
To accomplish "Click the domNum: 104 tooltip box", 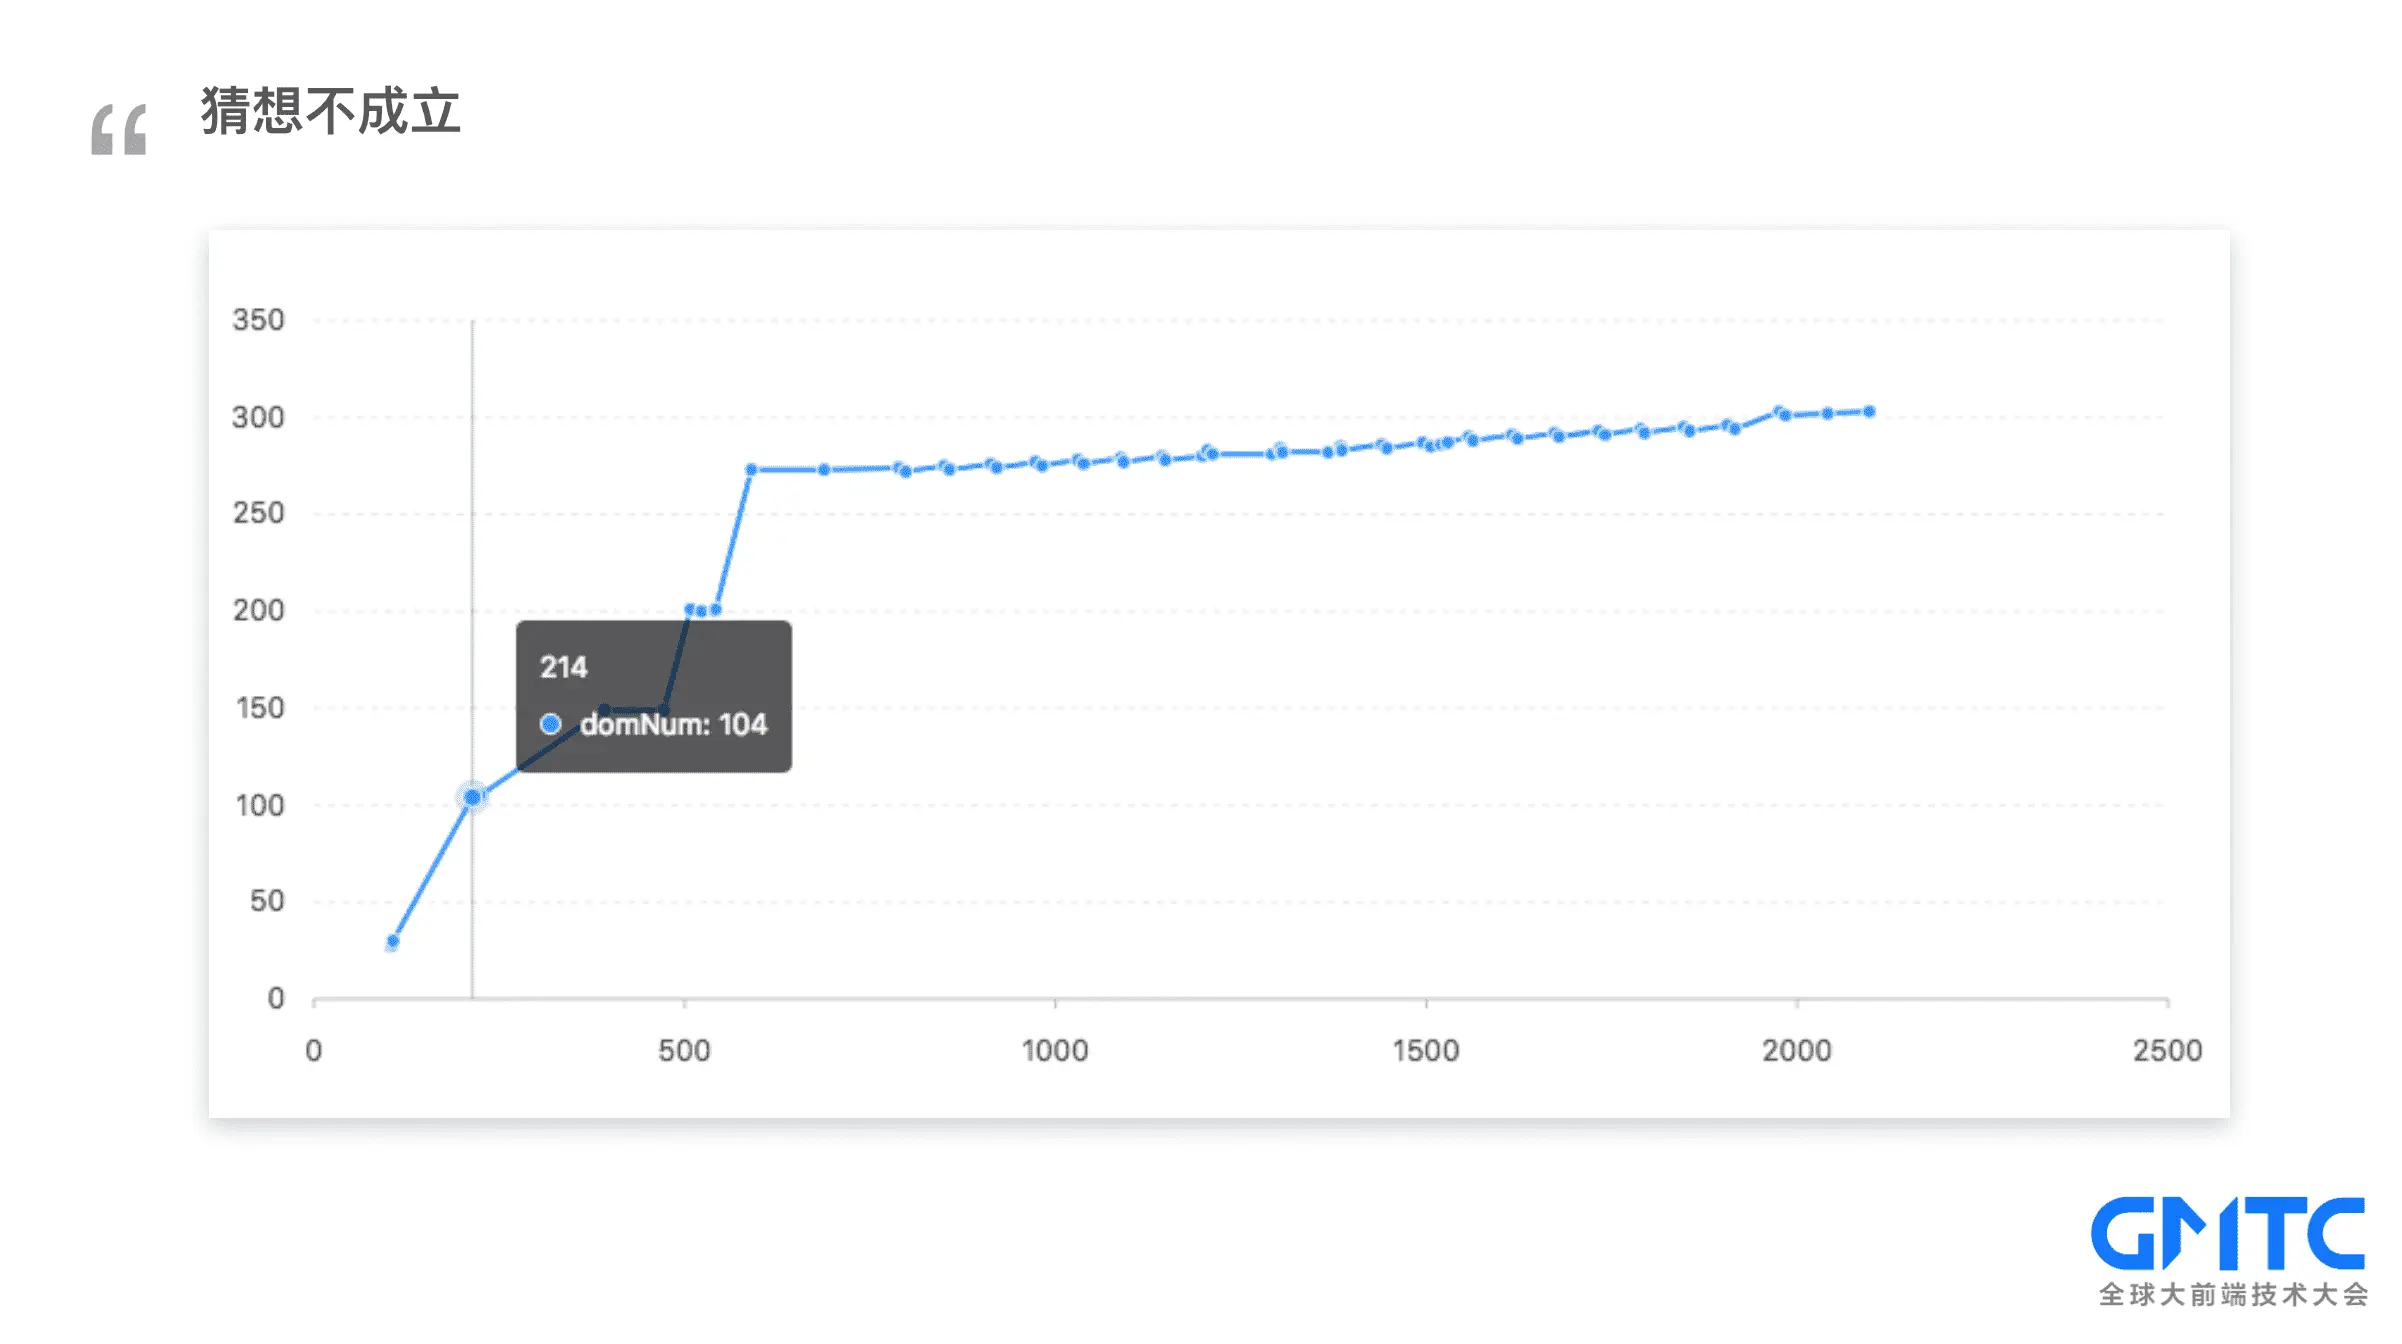I will [654, 696].
